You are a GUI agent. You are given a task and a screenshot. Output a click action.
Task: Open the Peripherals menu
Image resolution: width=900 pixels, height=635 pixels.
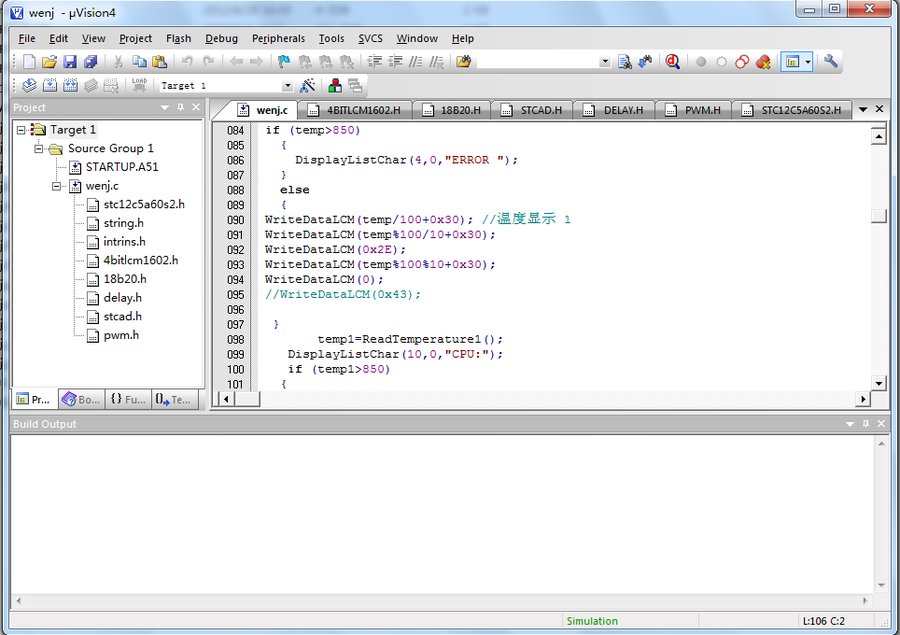(278, 38)
